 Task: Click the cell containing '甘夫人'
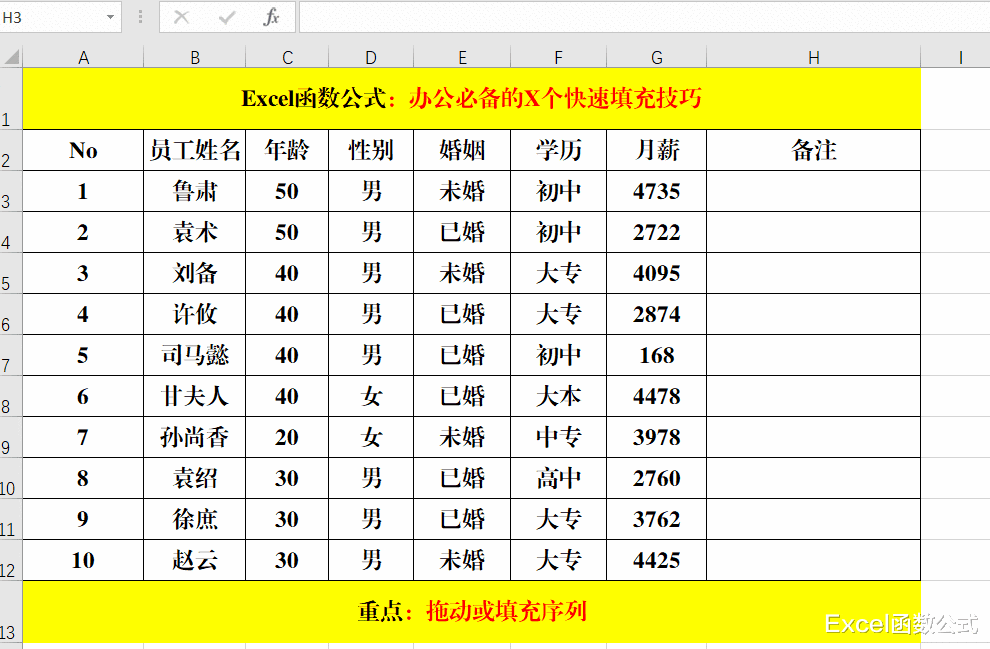194,396
